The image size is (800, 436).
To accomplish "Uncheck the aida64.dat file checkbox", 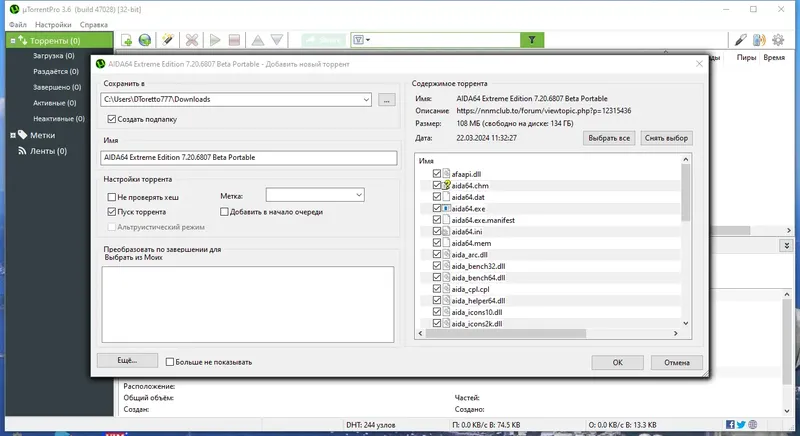I will coord(437,197).
